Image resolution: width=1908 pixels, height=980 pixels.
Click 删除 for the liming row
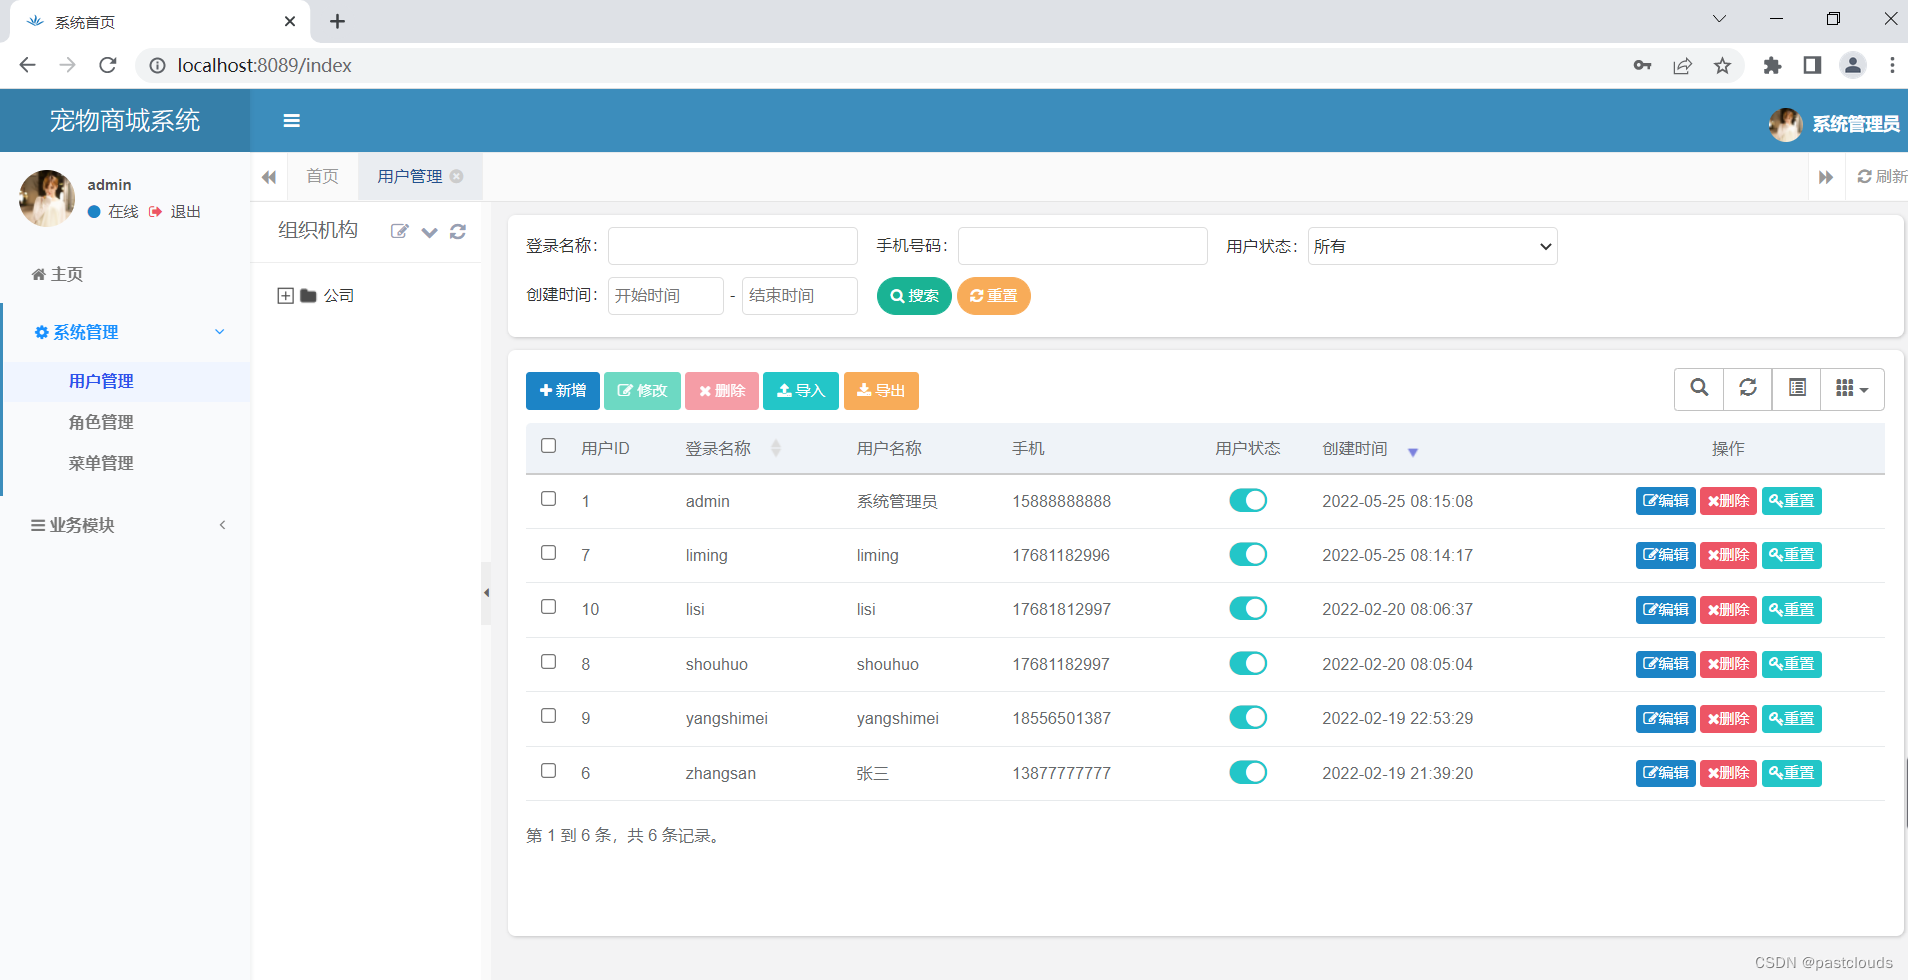(1728, 555)
